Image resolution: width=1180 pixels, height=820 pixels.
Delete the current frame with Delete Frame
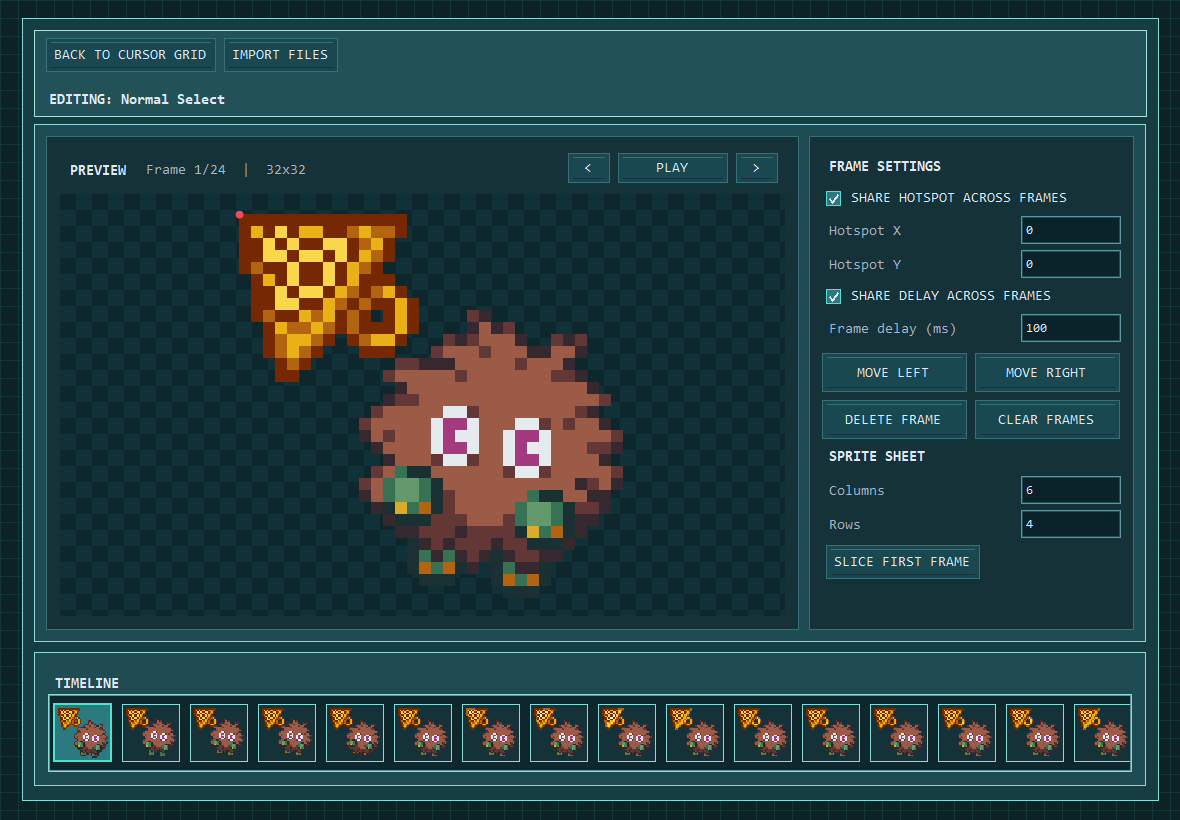pyautogui.click(x=894, y=419)
